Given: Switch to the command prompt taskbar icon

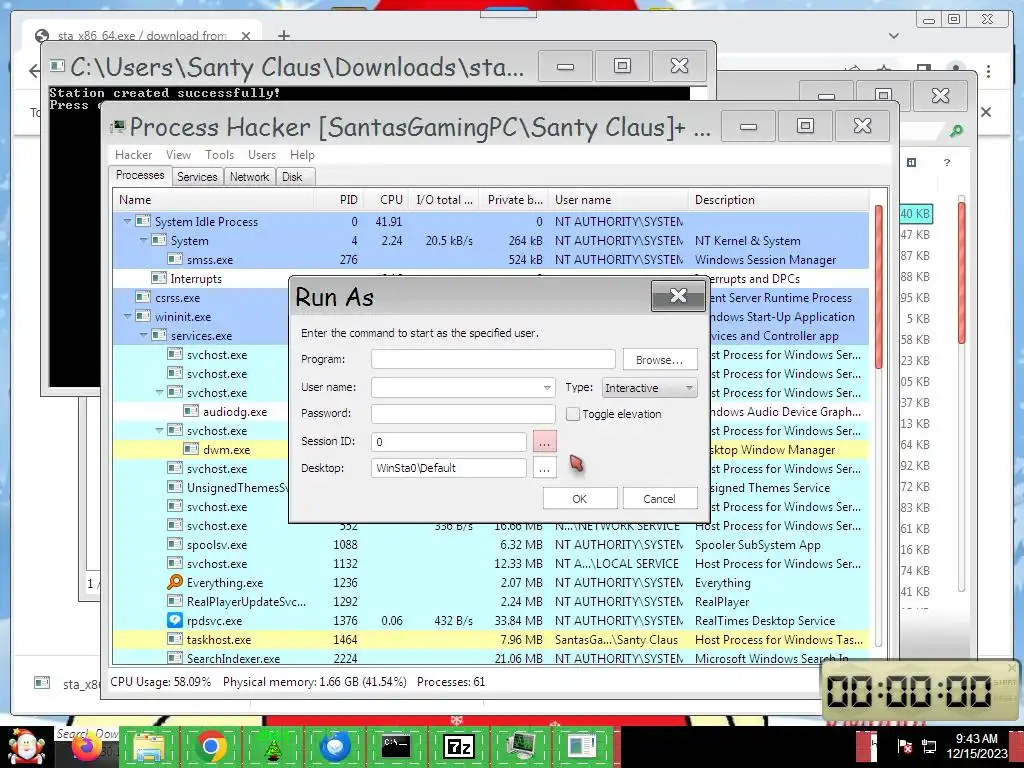Looking at the screenshot, I should 396,747.
